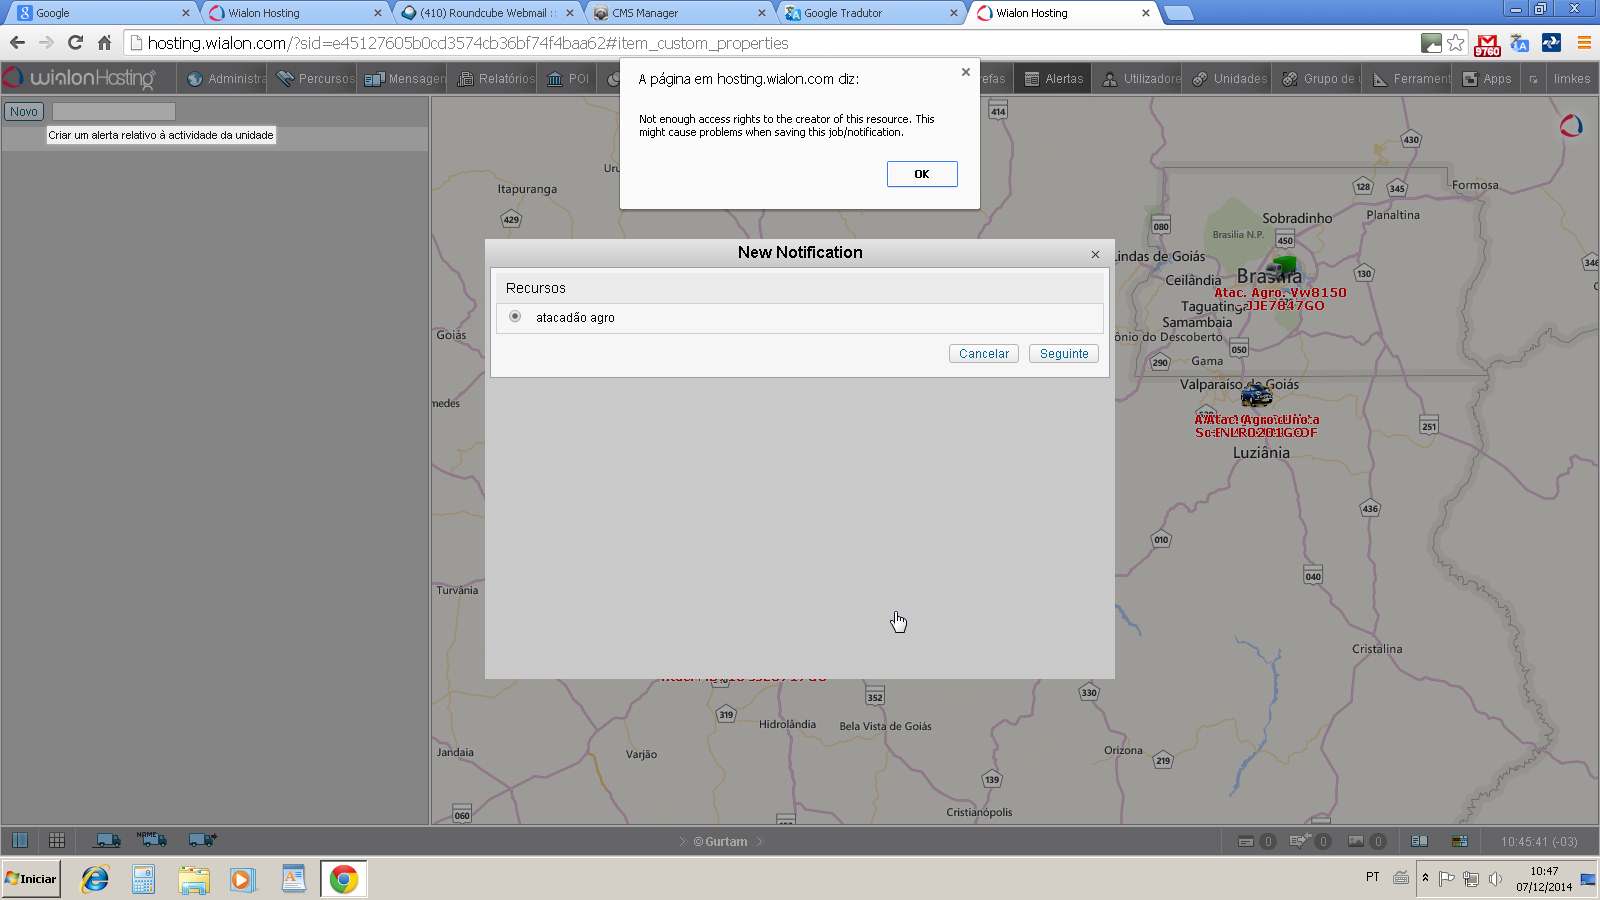Dismiss browser alert using its X icon

[x=965, y=72]
